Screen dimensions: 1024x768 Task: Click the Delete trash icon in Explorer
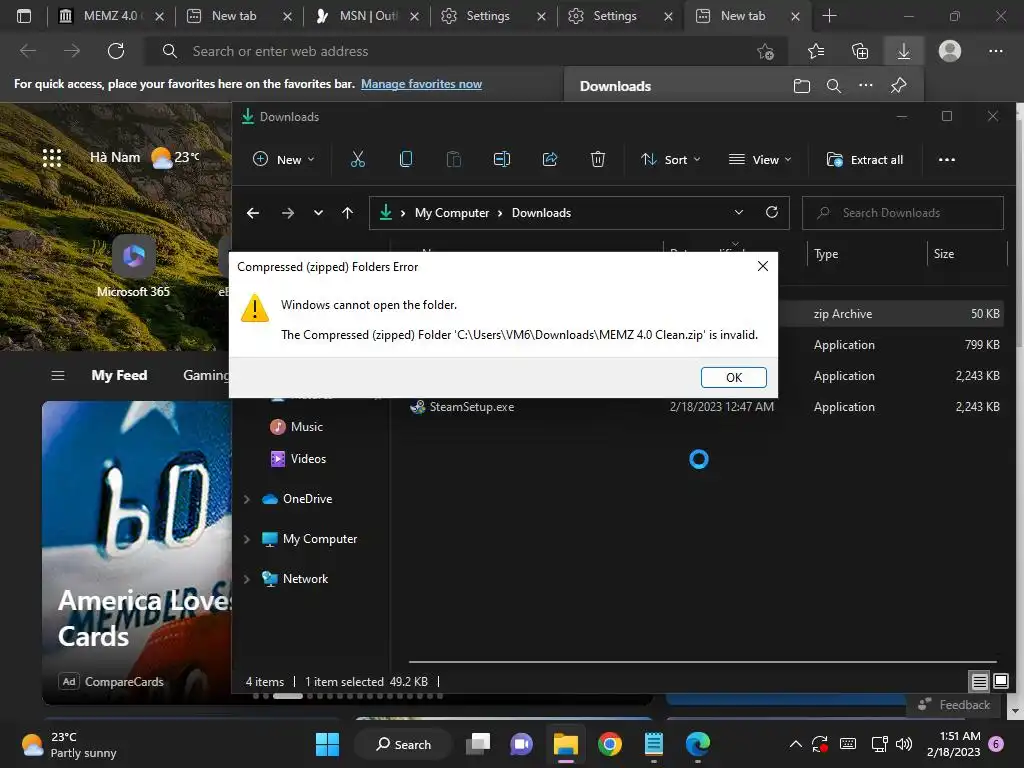click(598, 159)
